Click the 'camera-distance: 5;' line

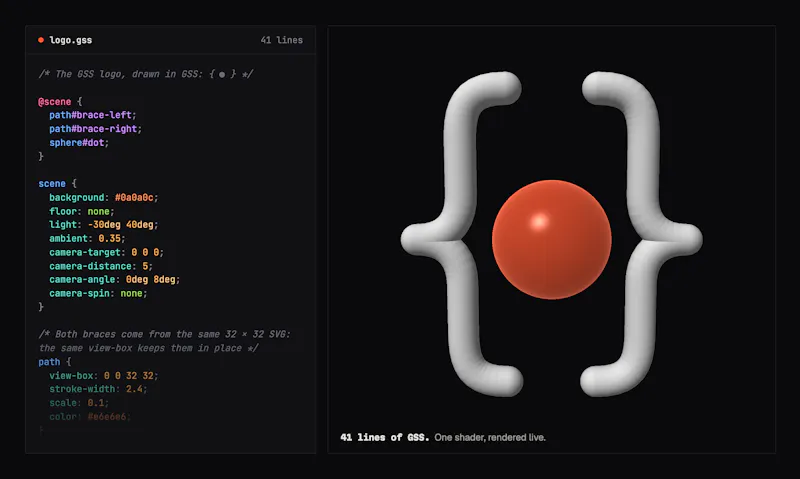pyautogui.click(x=101, y=266)
